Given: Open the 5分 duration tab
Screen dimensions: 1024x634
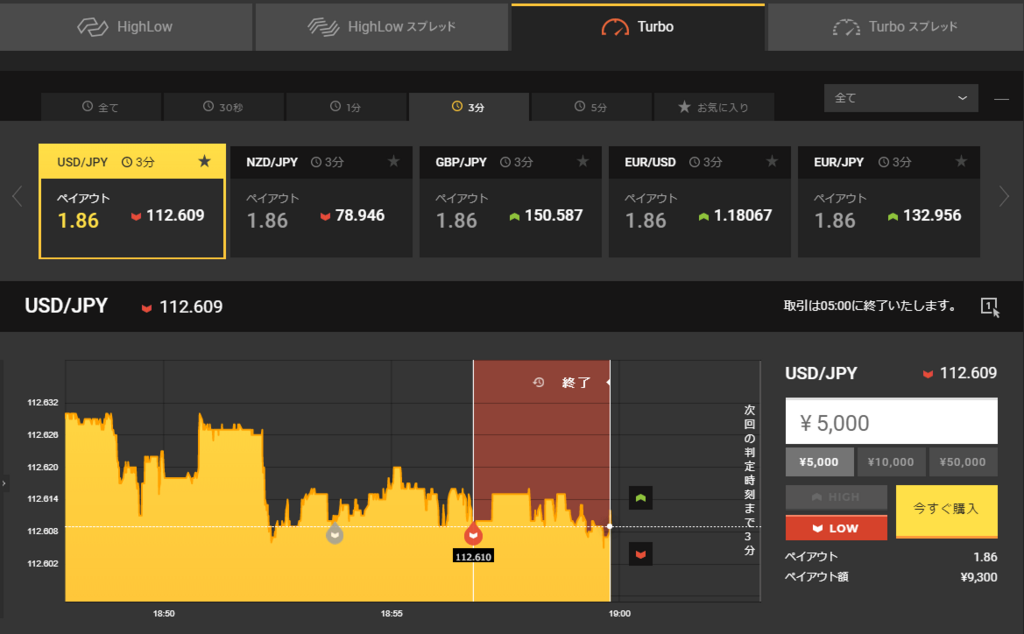Looking at the screenshot, I should (590, 107).
